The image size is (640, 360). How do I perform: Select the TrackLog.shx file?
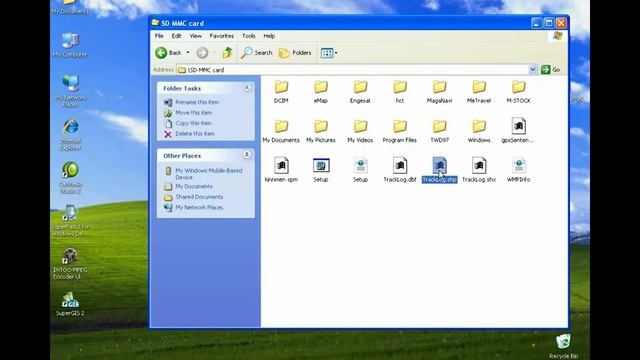coord(479,170)
